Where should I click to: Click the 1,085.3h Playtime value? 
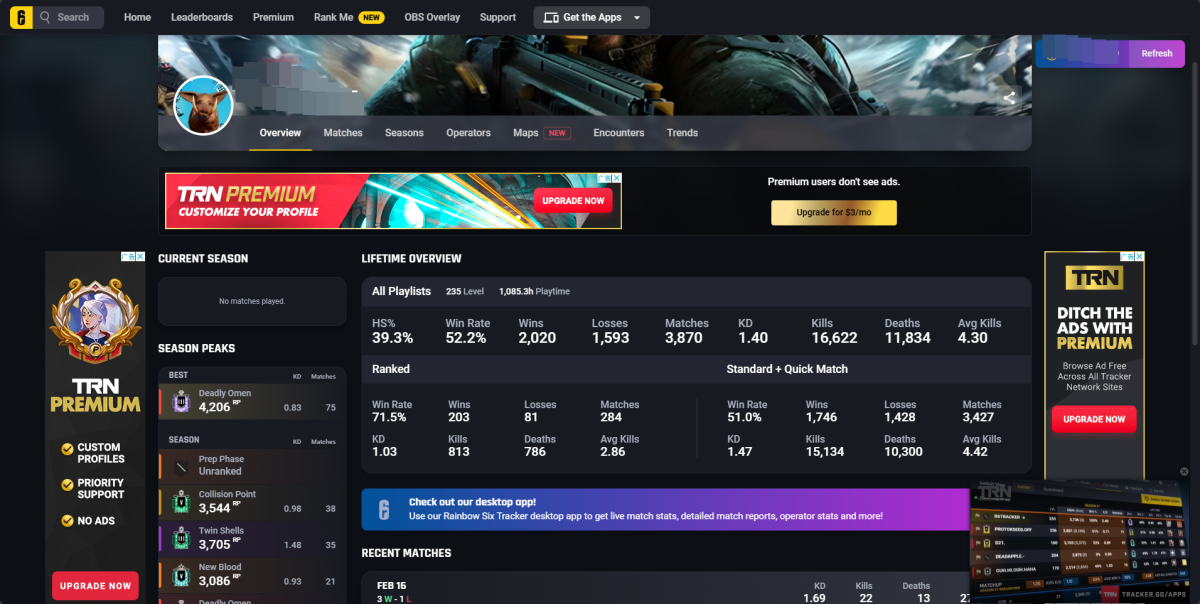(x=534, y=291)
